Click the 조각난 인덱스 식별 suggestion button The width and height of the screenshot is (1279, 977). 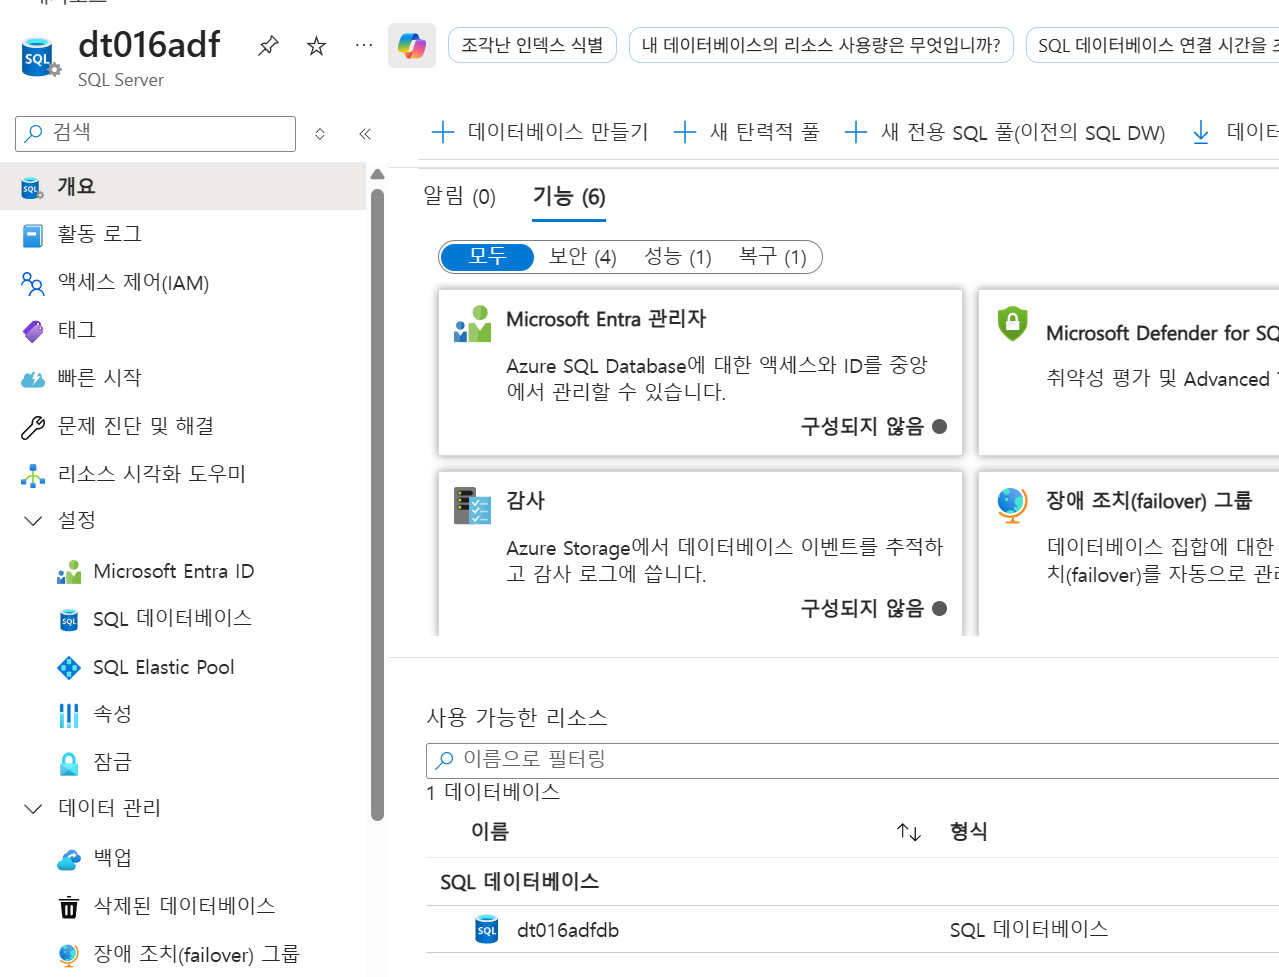click(532, 45)
